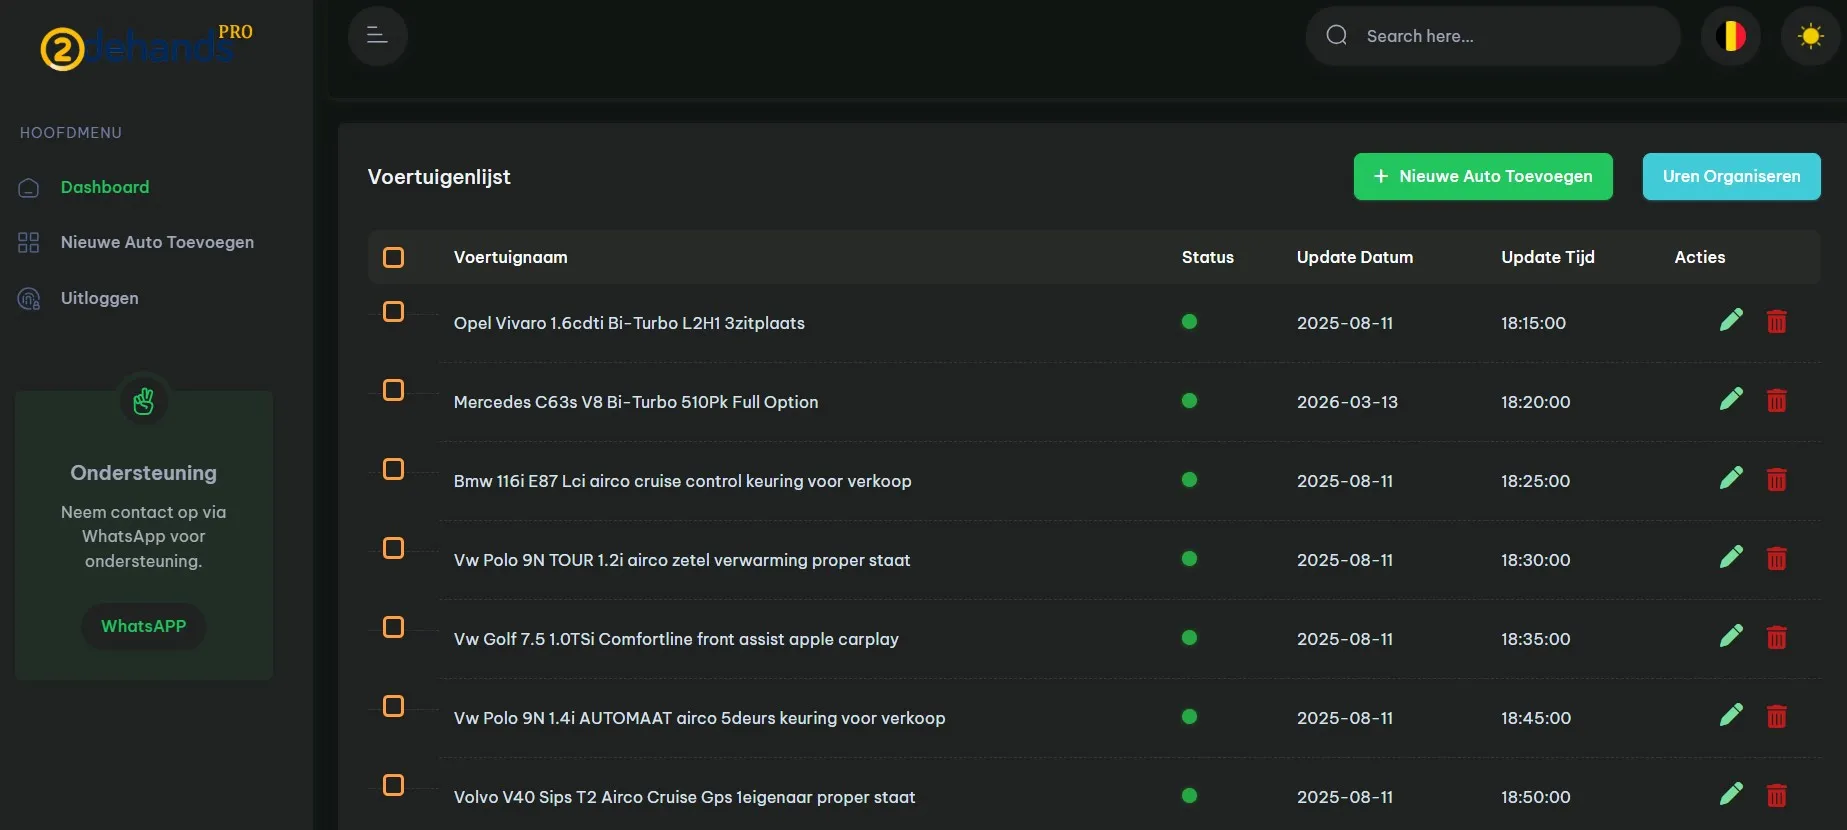Open Dashboard in the sidebar
1847x830 pixels.
click(x=104, y=187)
